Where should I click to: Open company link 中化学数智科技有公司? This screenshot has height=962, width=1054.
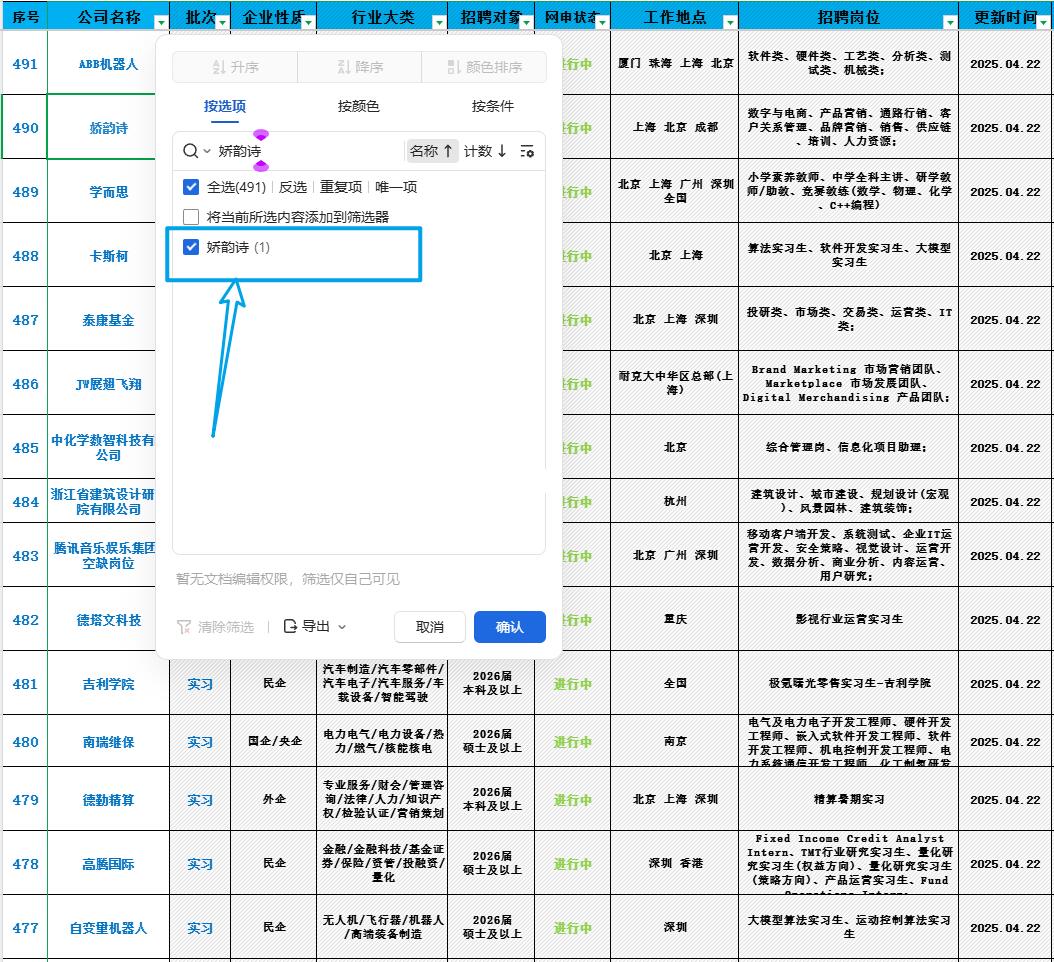(103, 447)
